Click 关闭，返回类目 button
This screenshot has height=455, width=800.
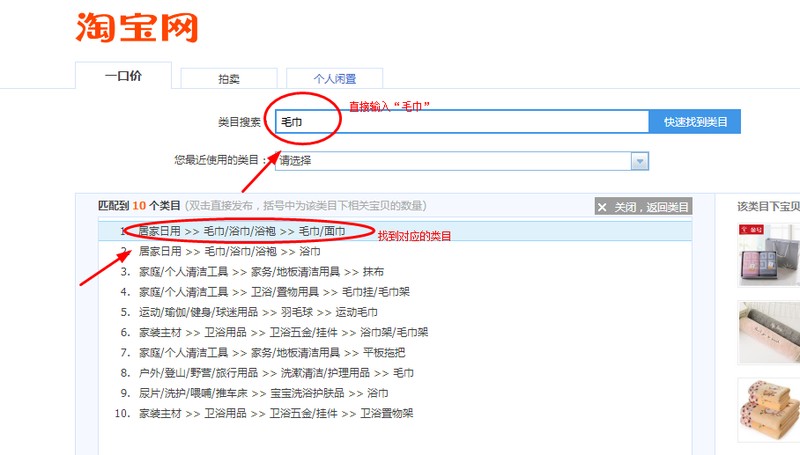[x=643, y=207]
